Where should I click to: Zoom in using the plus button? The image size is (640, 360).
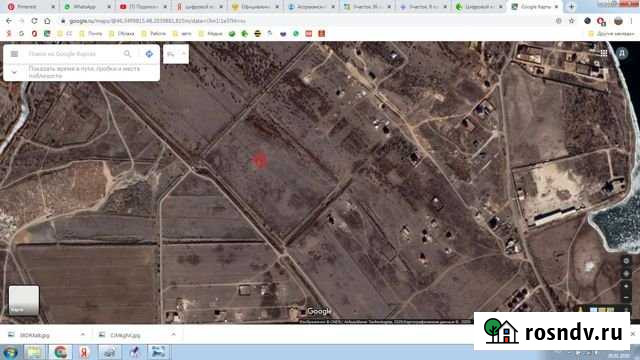click(626, 286)
